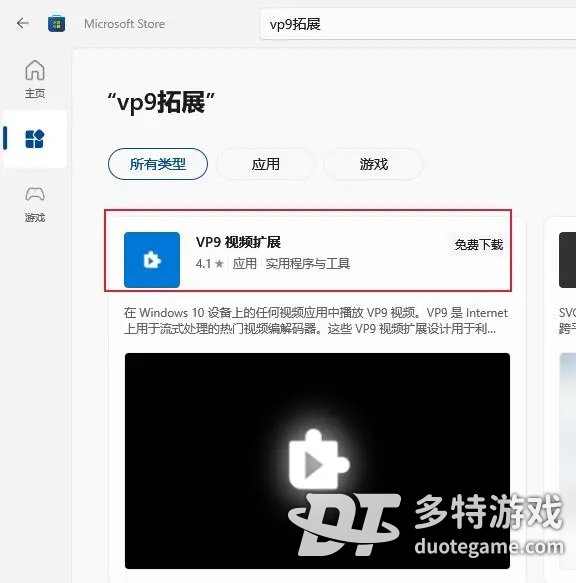Open the VP9 视频扩展 title link
Screen dimensions: 576x583
[238, 242]
